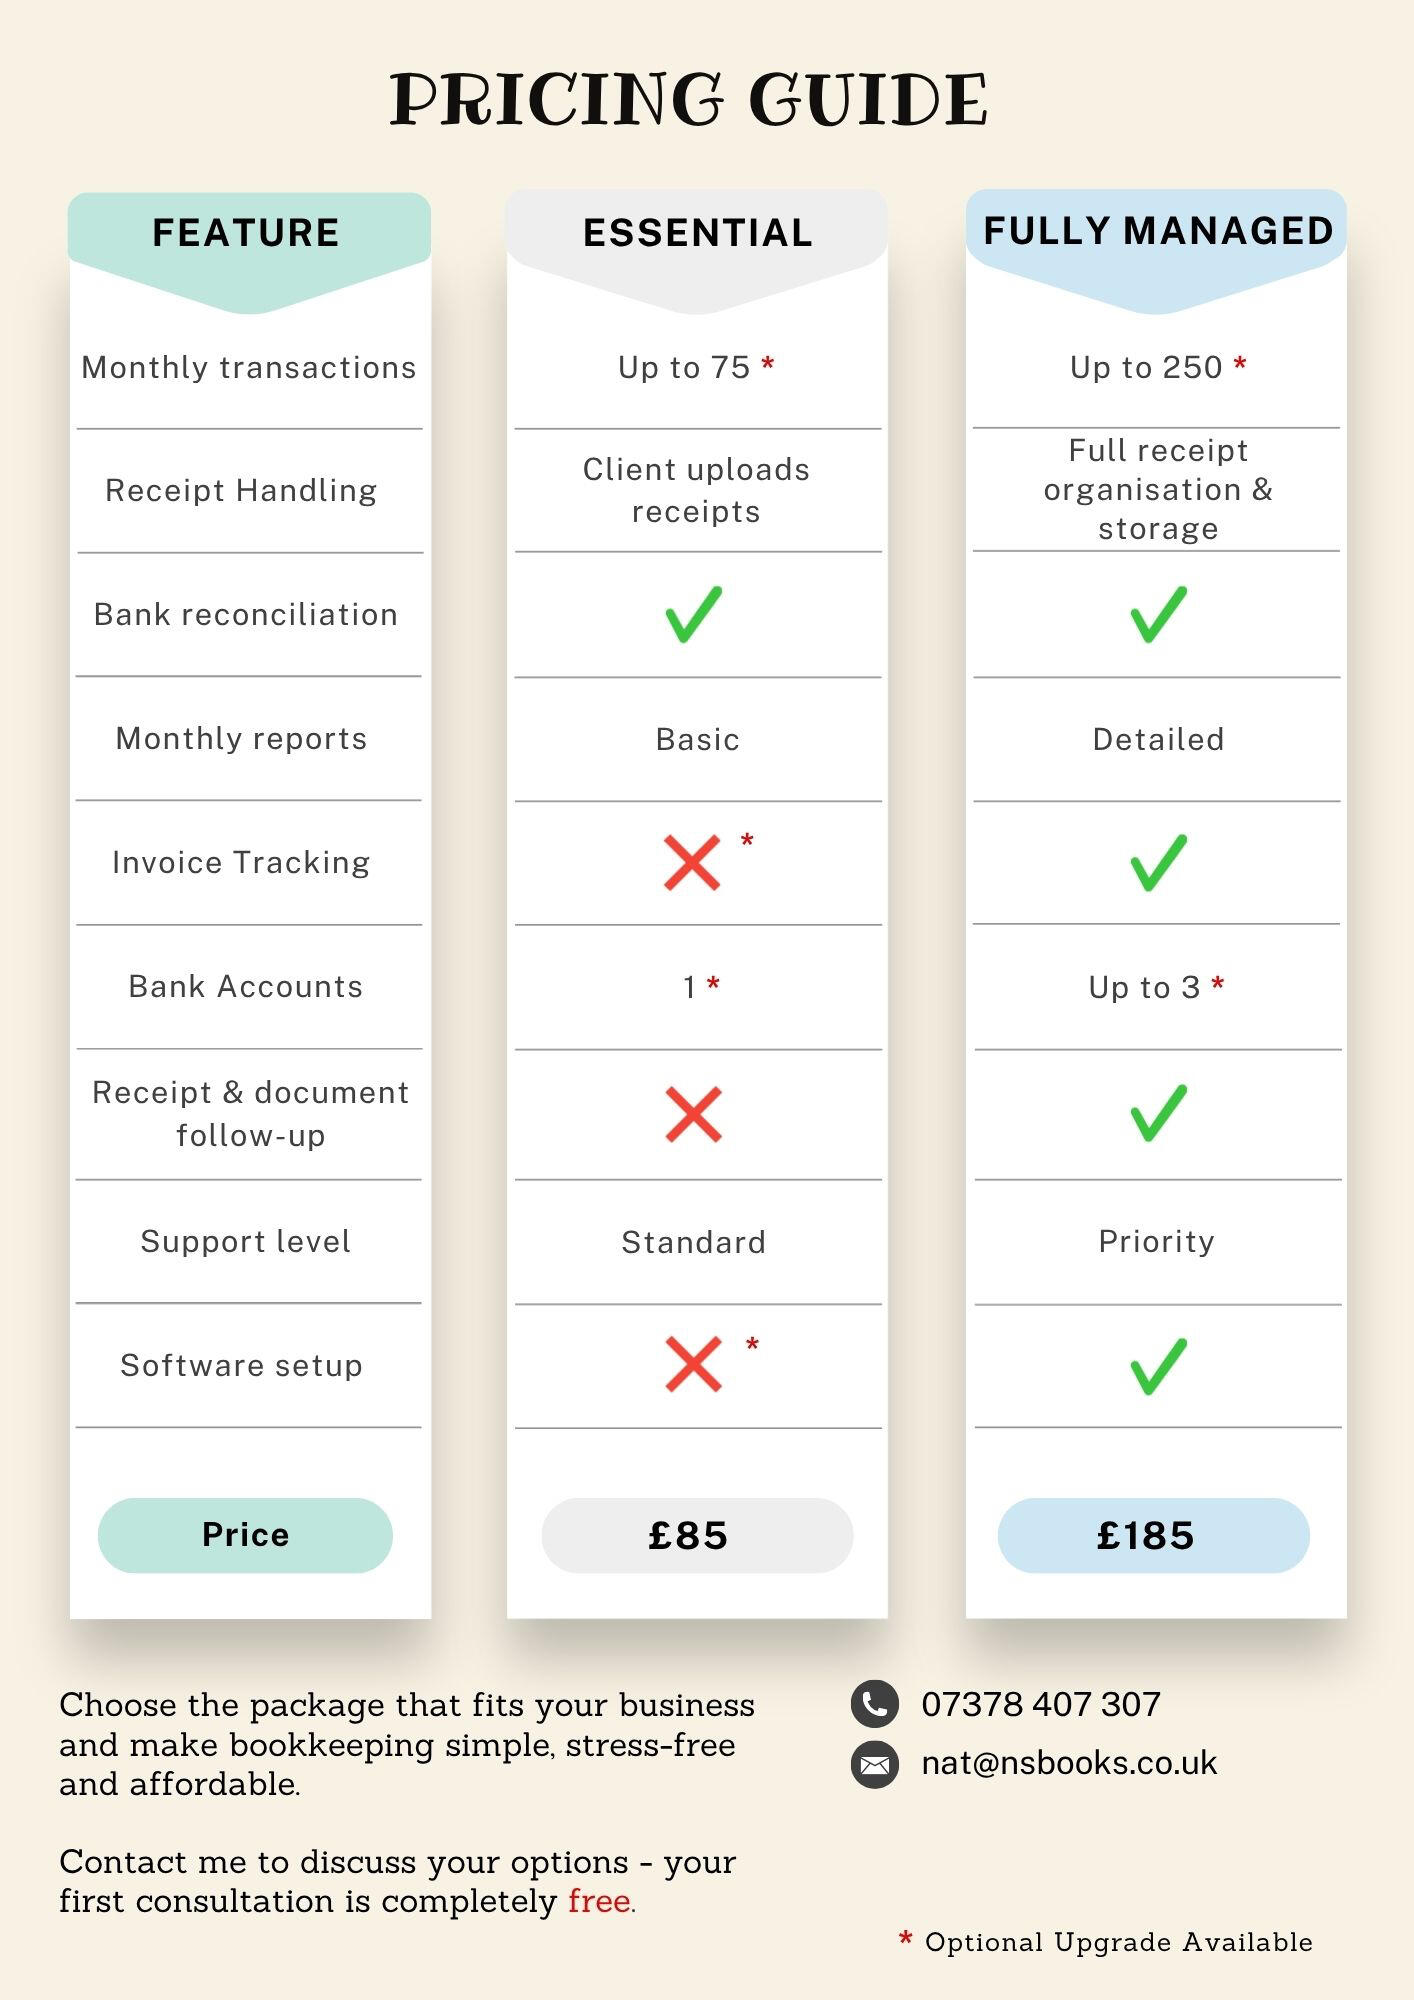The image size is (1414, 2000).
Task: Click the phone number 07378 407 307
Action: coord(1041,1704)
